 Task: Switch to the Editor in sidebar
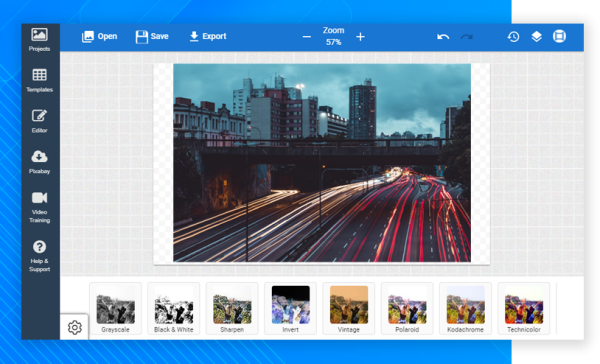click(39, 121)
